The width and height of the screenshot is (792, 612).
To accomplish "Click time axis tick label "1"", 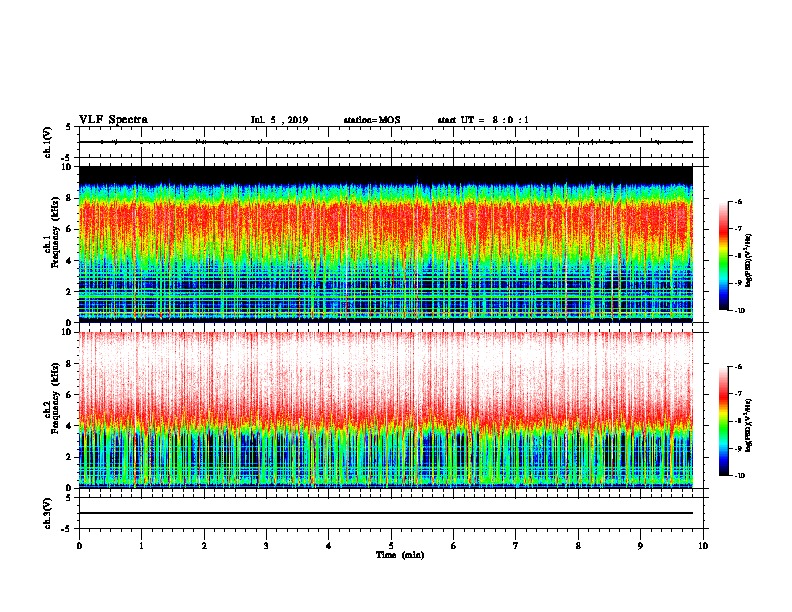I will 141,546.
